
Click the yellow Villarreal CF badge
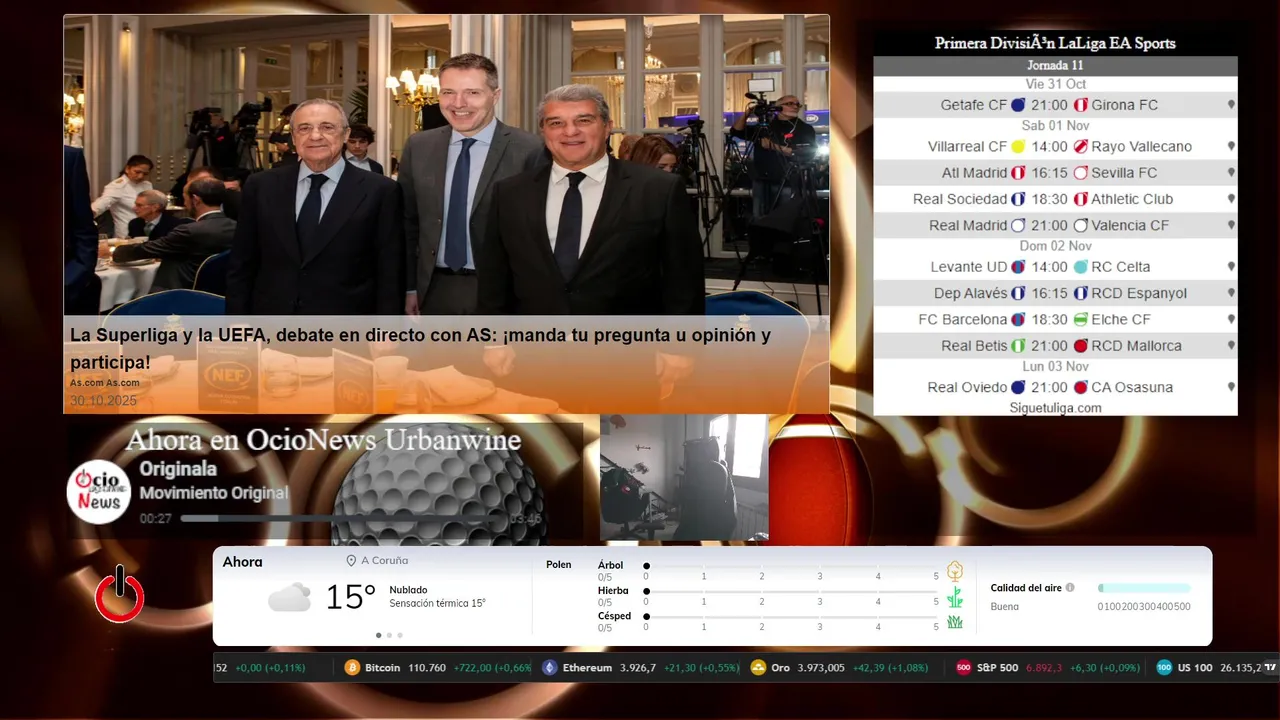point(1018,147)
